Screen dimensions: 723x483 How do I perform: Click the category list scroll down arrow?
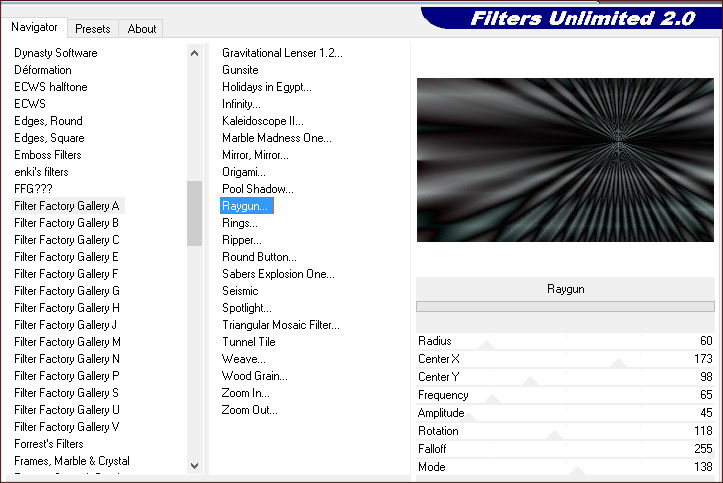coord(195,465)
